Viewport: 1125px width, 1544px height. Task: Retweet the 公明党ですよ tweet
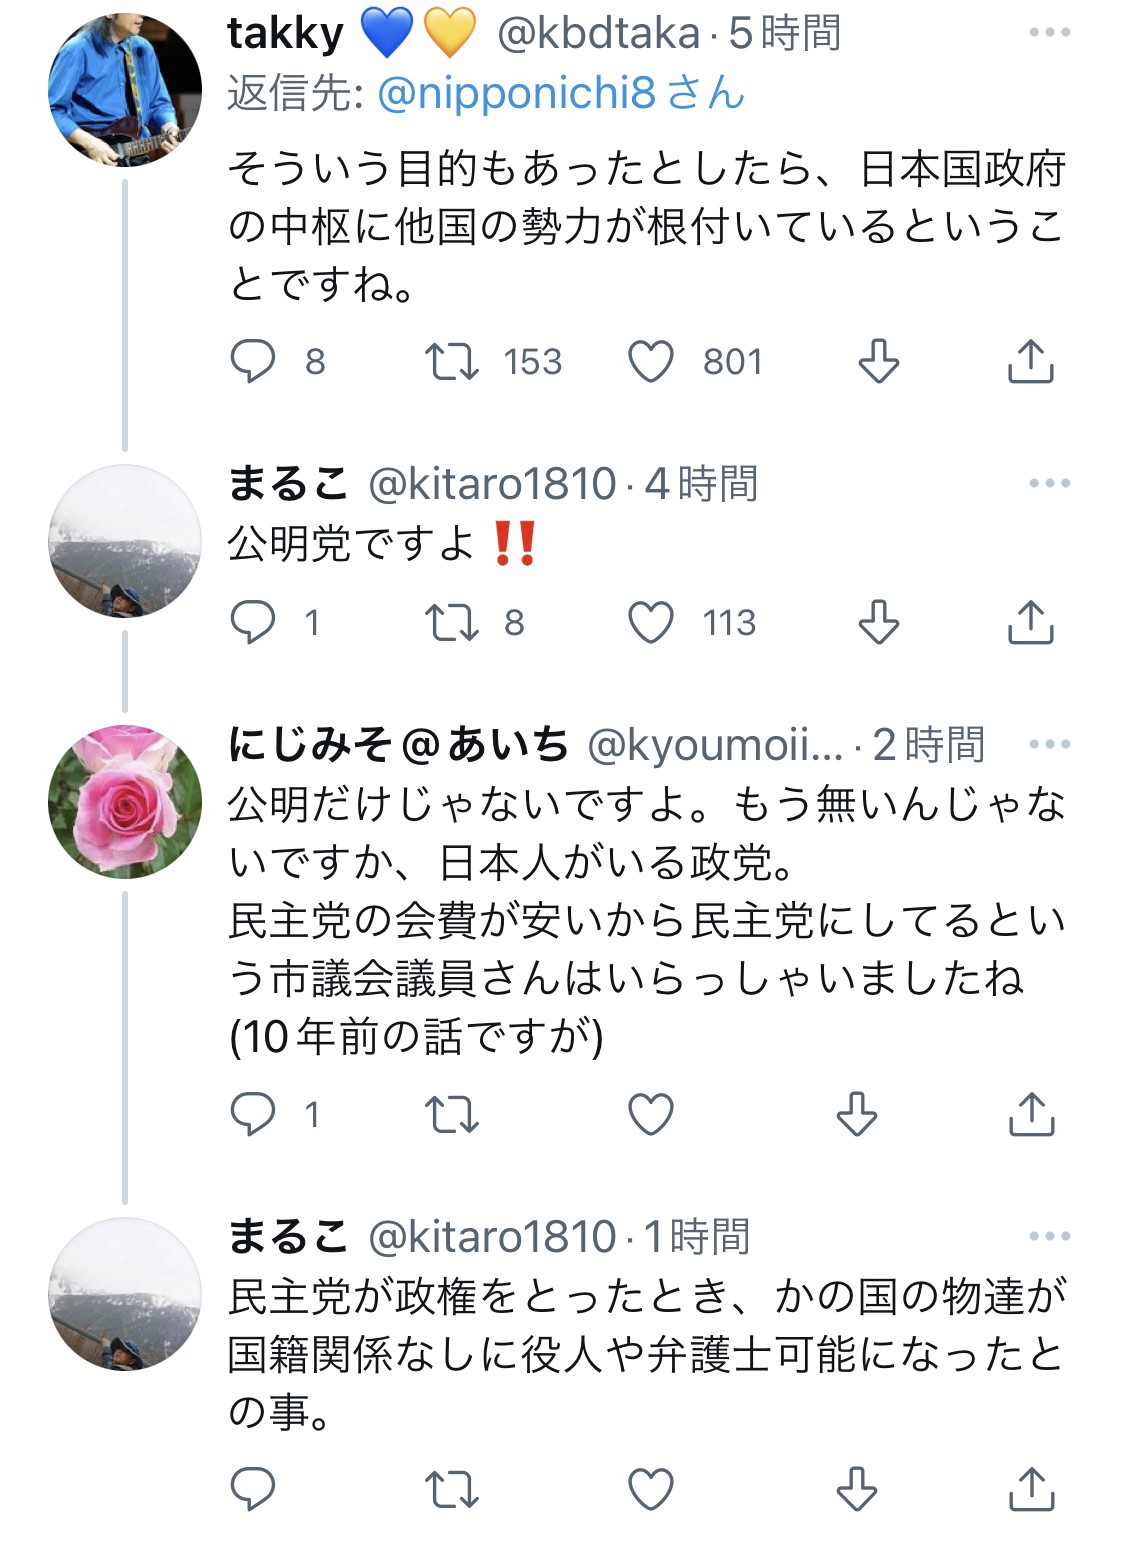(452, 622)
